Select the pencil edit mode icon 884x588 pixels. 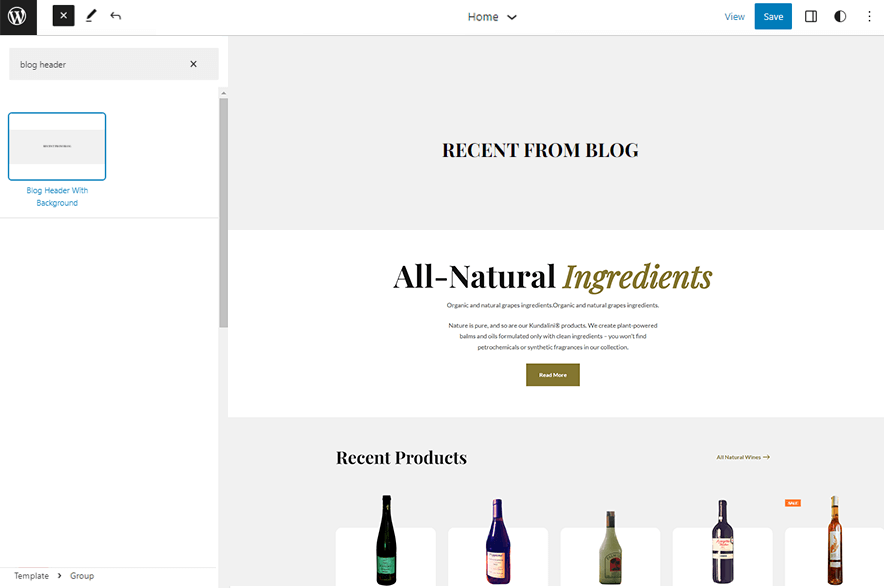tap(91, 16)
